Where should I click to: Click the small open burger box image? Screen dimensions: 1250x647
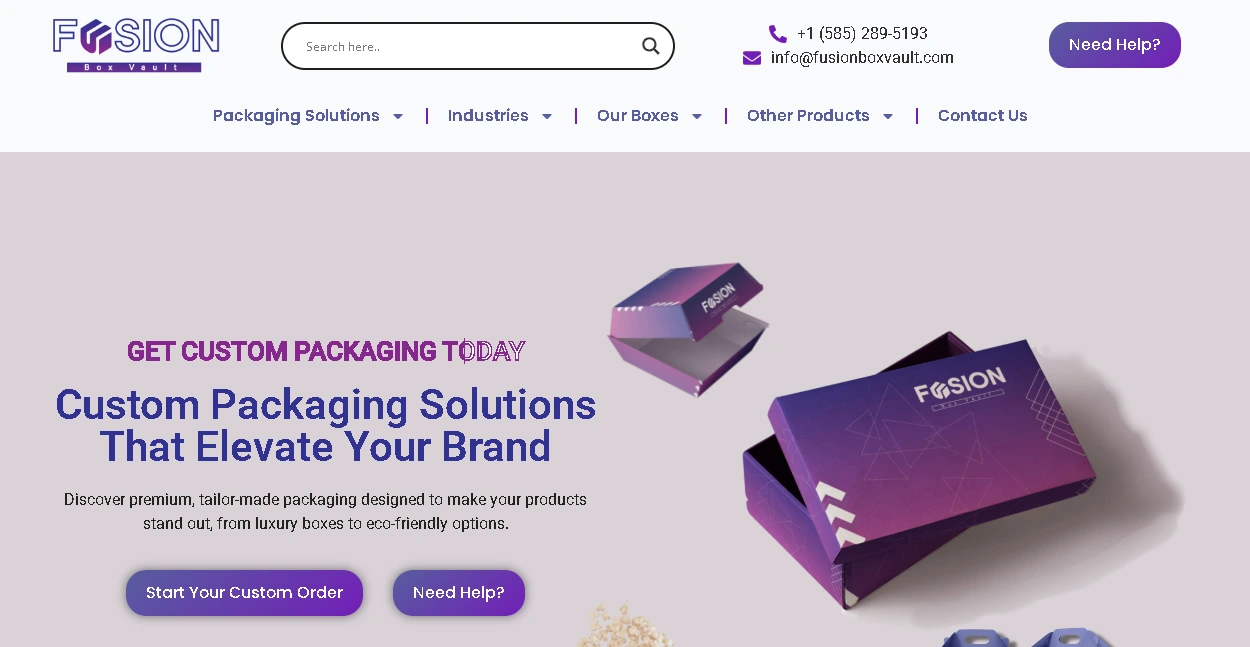click(688, 328)
